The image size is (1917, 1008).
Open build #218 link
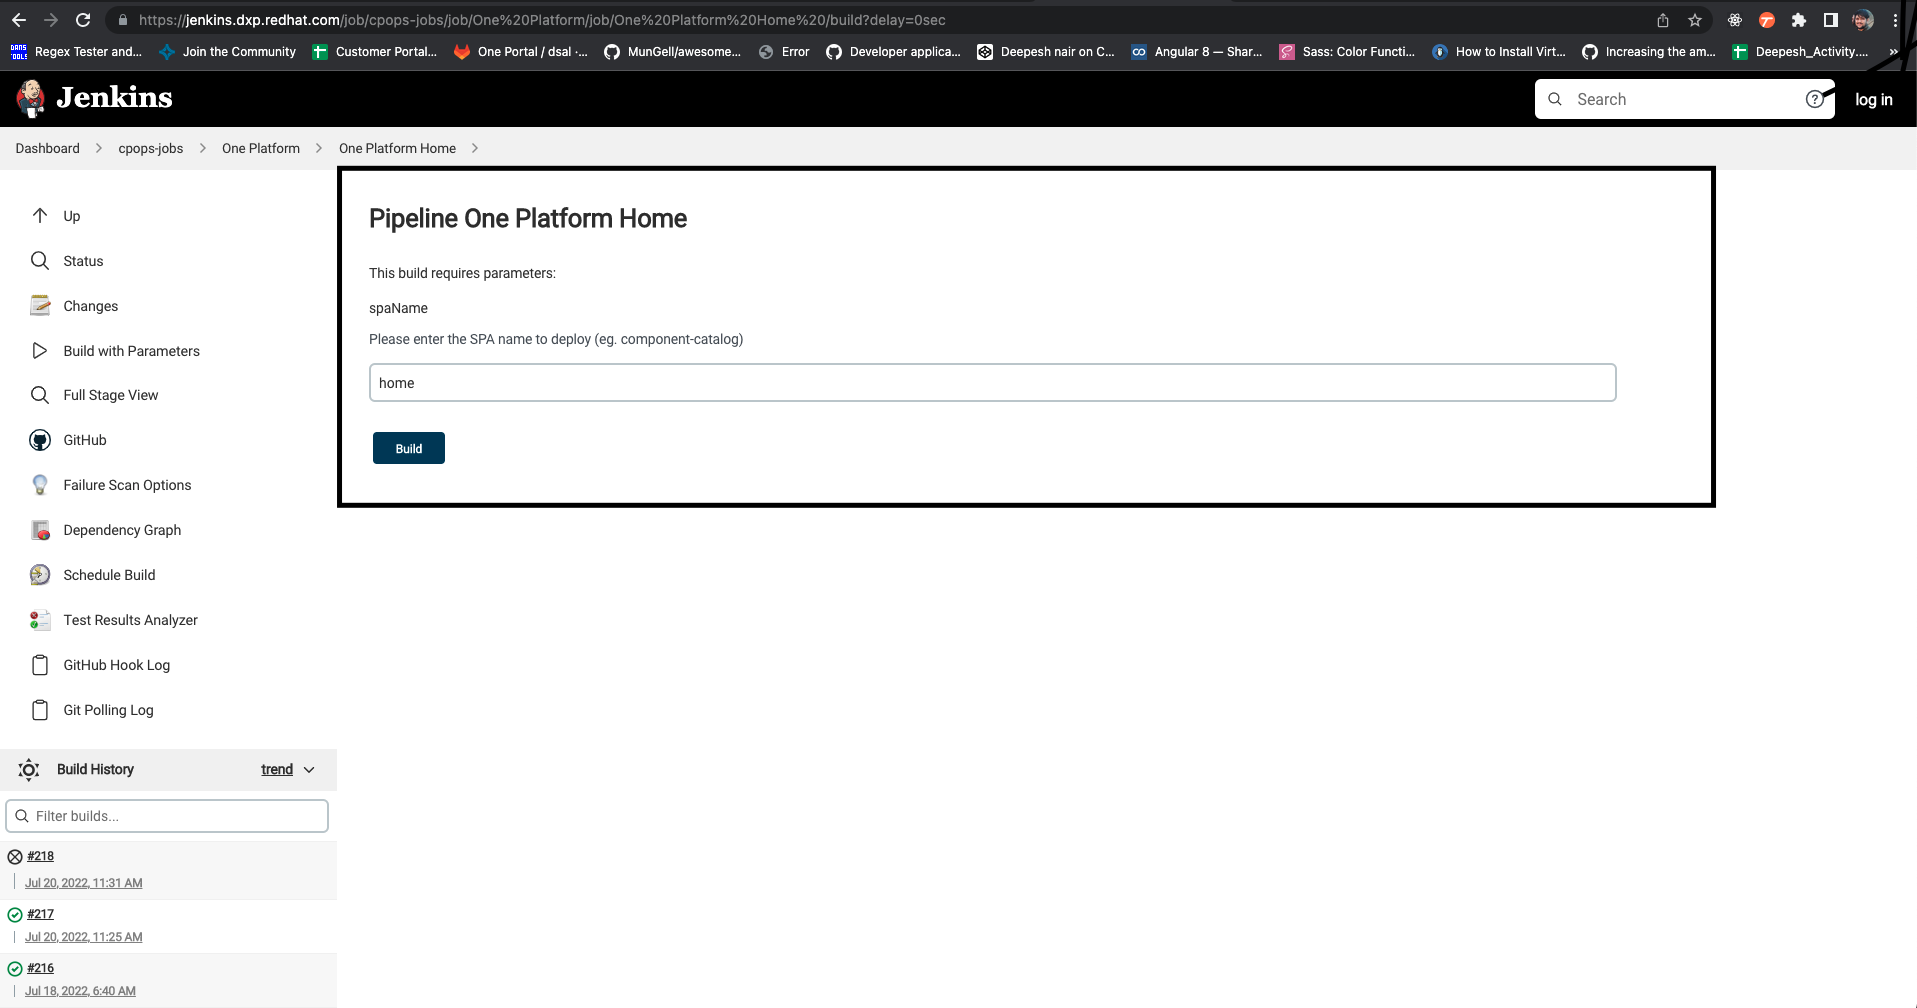41,856
